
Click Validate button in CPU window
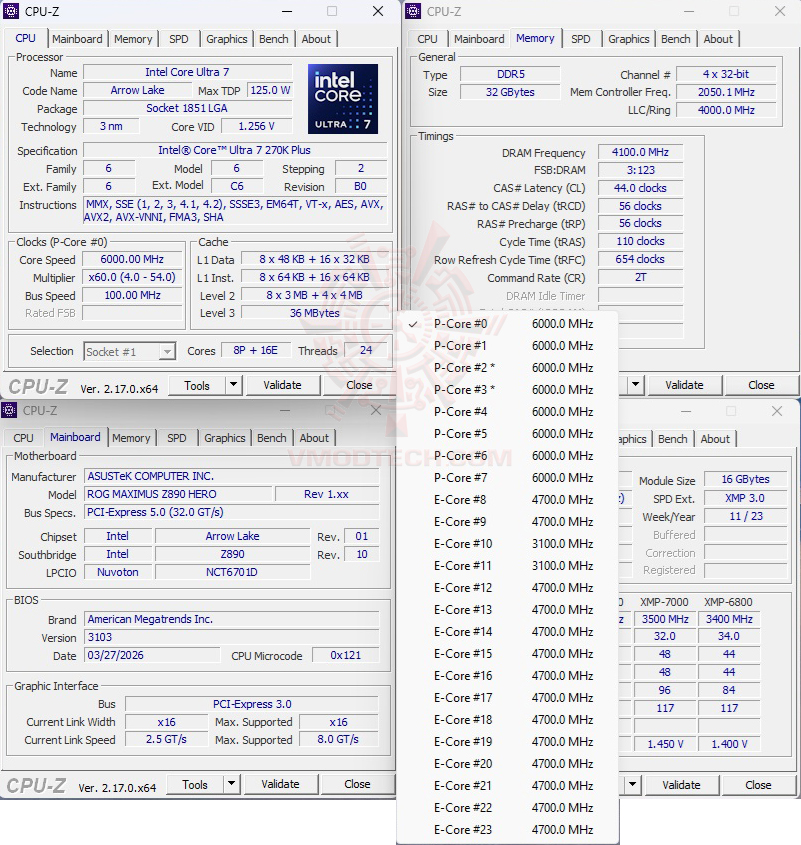click(x=282, y=385)
